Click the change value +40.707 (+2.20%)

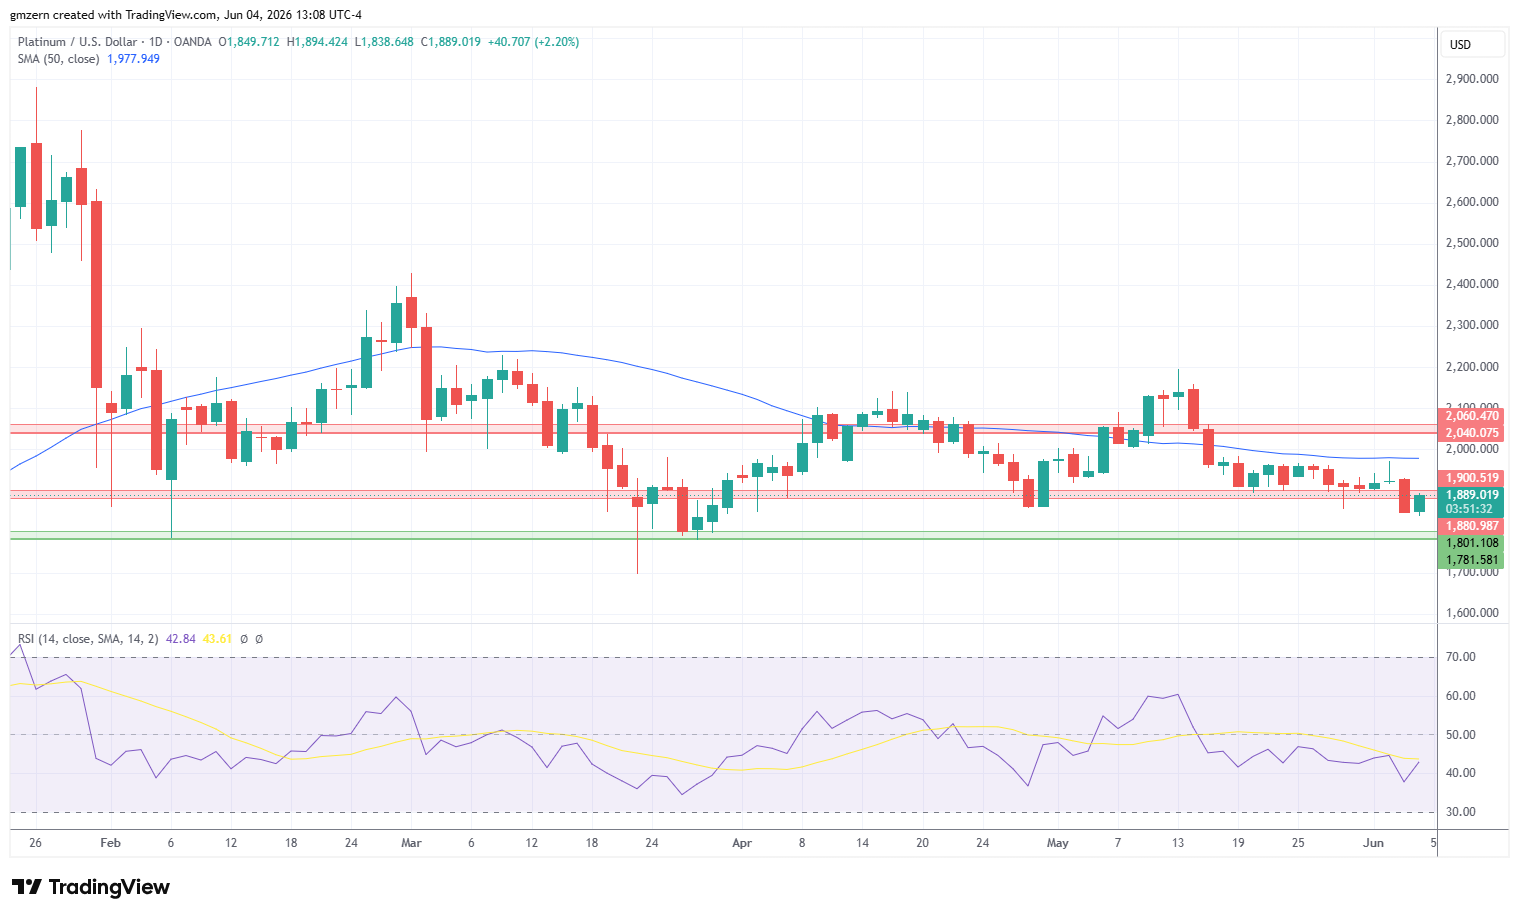pyautogui.click(x=533, y=42)
